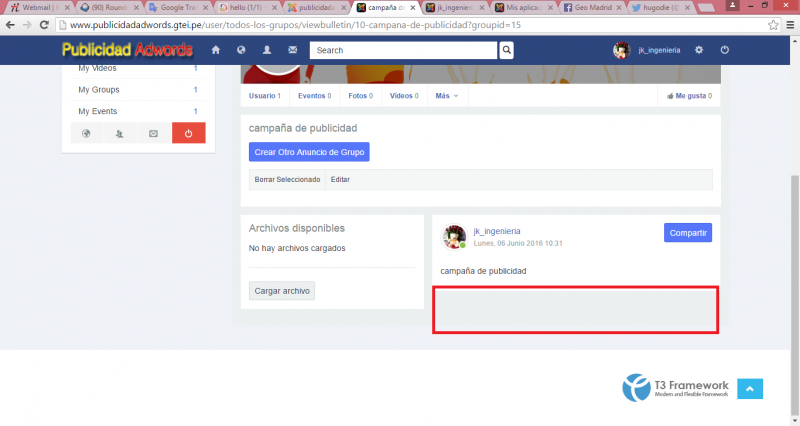800x426 pixels.
Task: Open the Chrome menu hamburger icon
Action: click(790, 25)
